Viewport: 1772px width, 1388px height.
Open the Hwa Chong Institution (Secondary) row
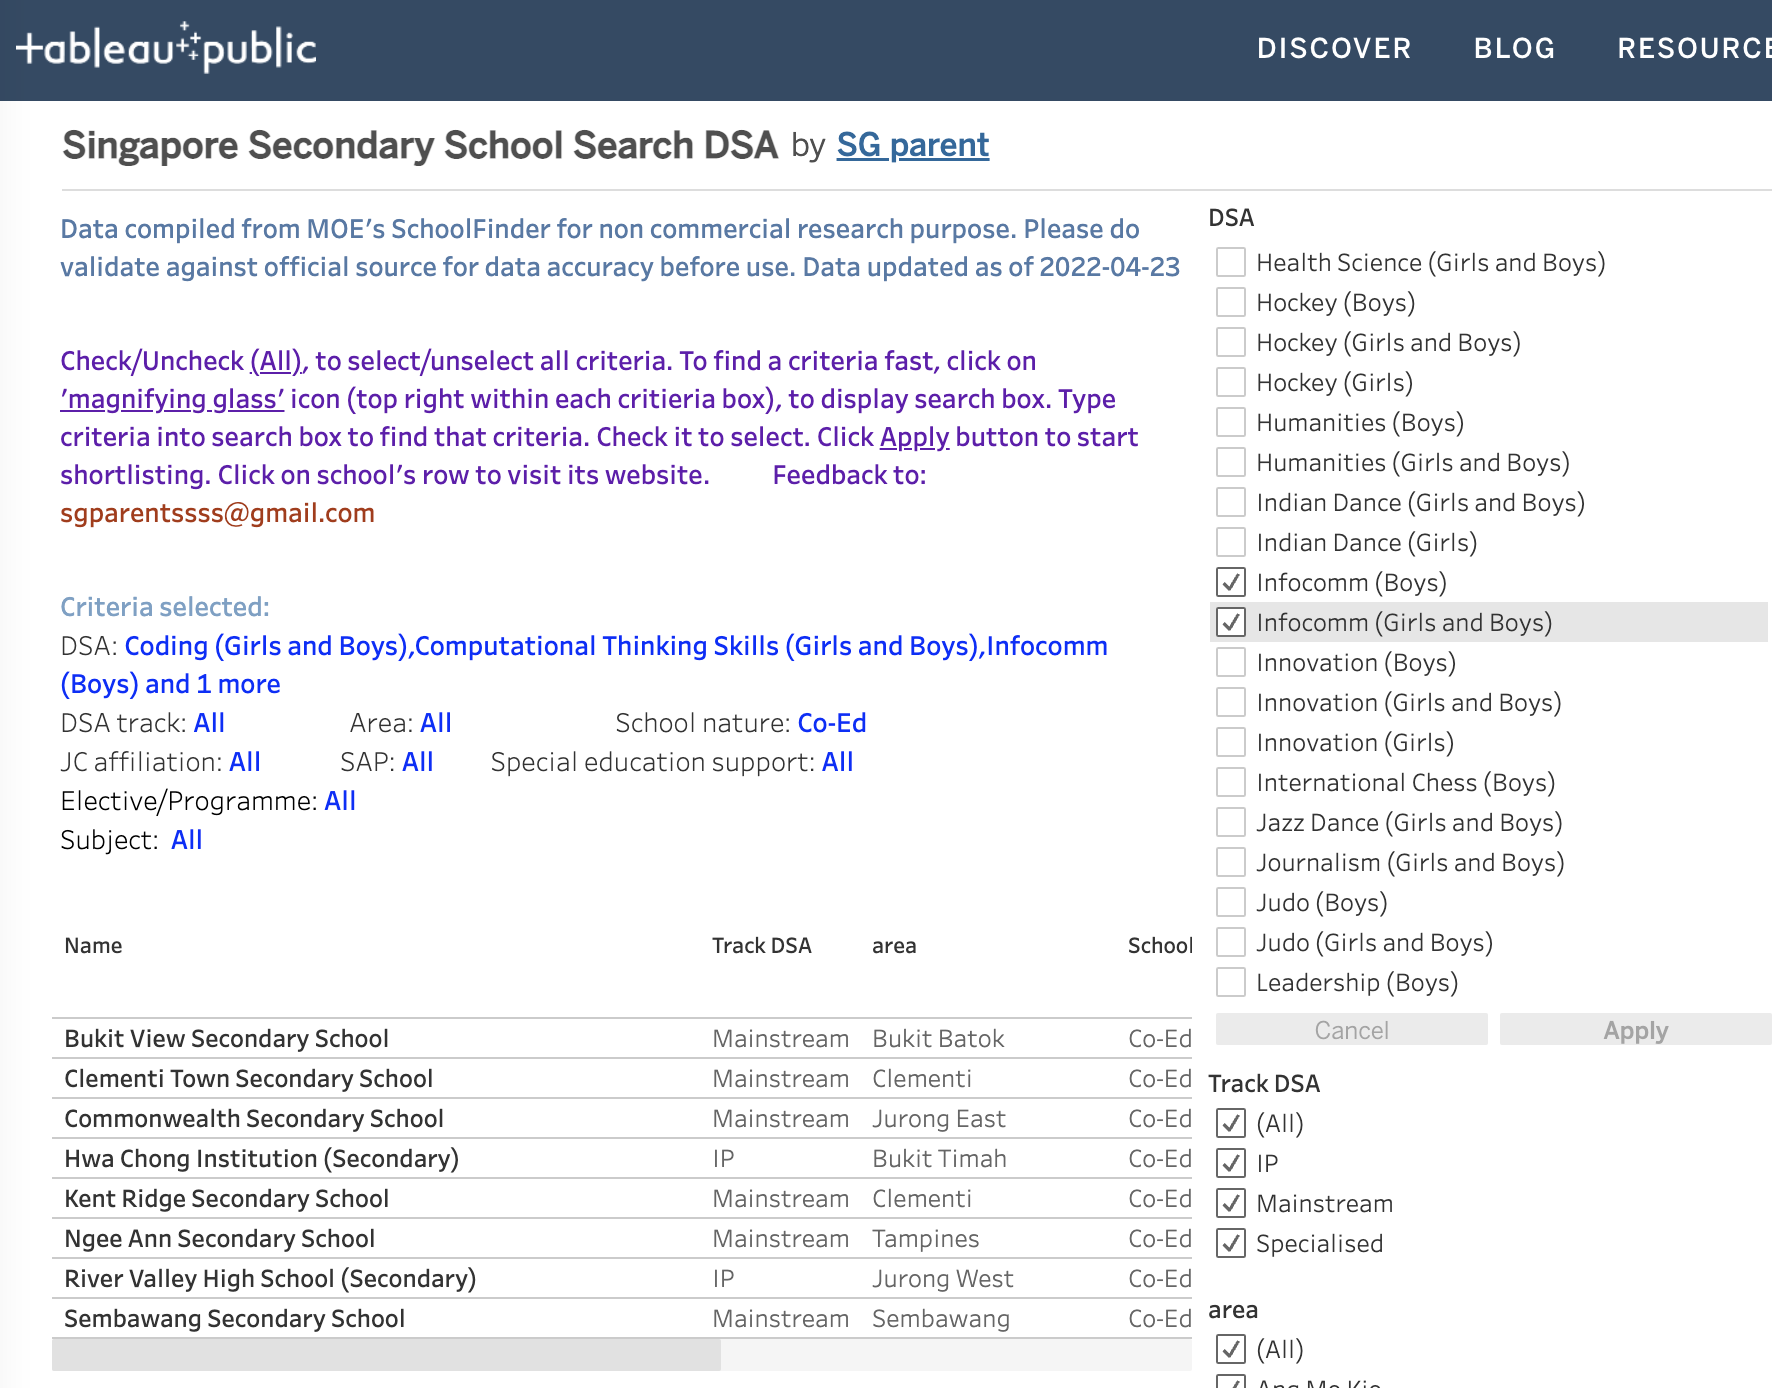[x=622, y=1158]
